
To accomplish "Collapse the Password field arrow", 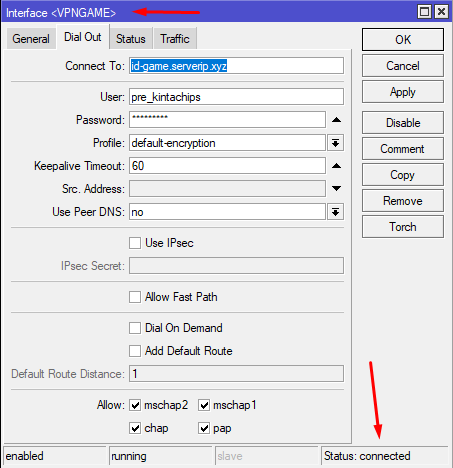I will 336,120.
